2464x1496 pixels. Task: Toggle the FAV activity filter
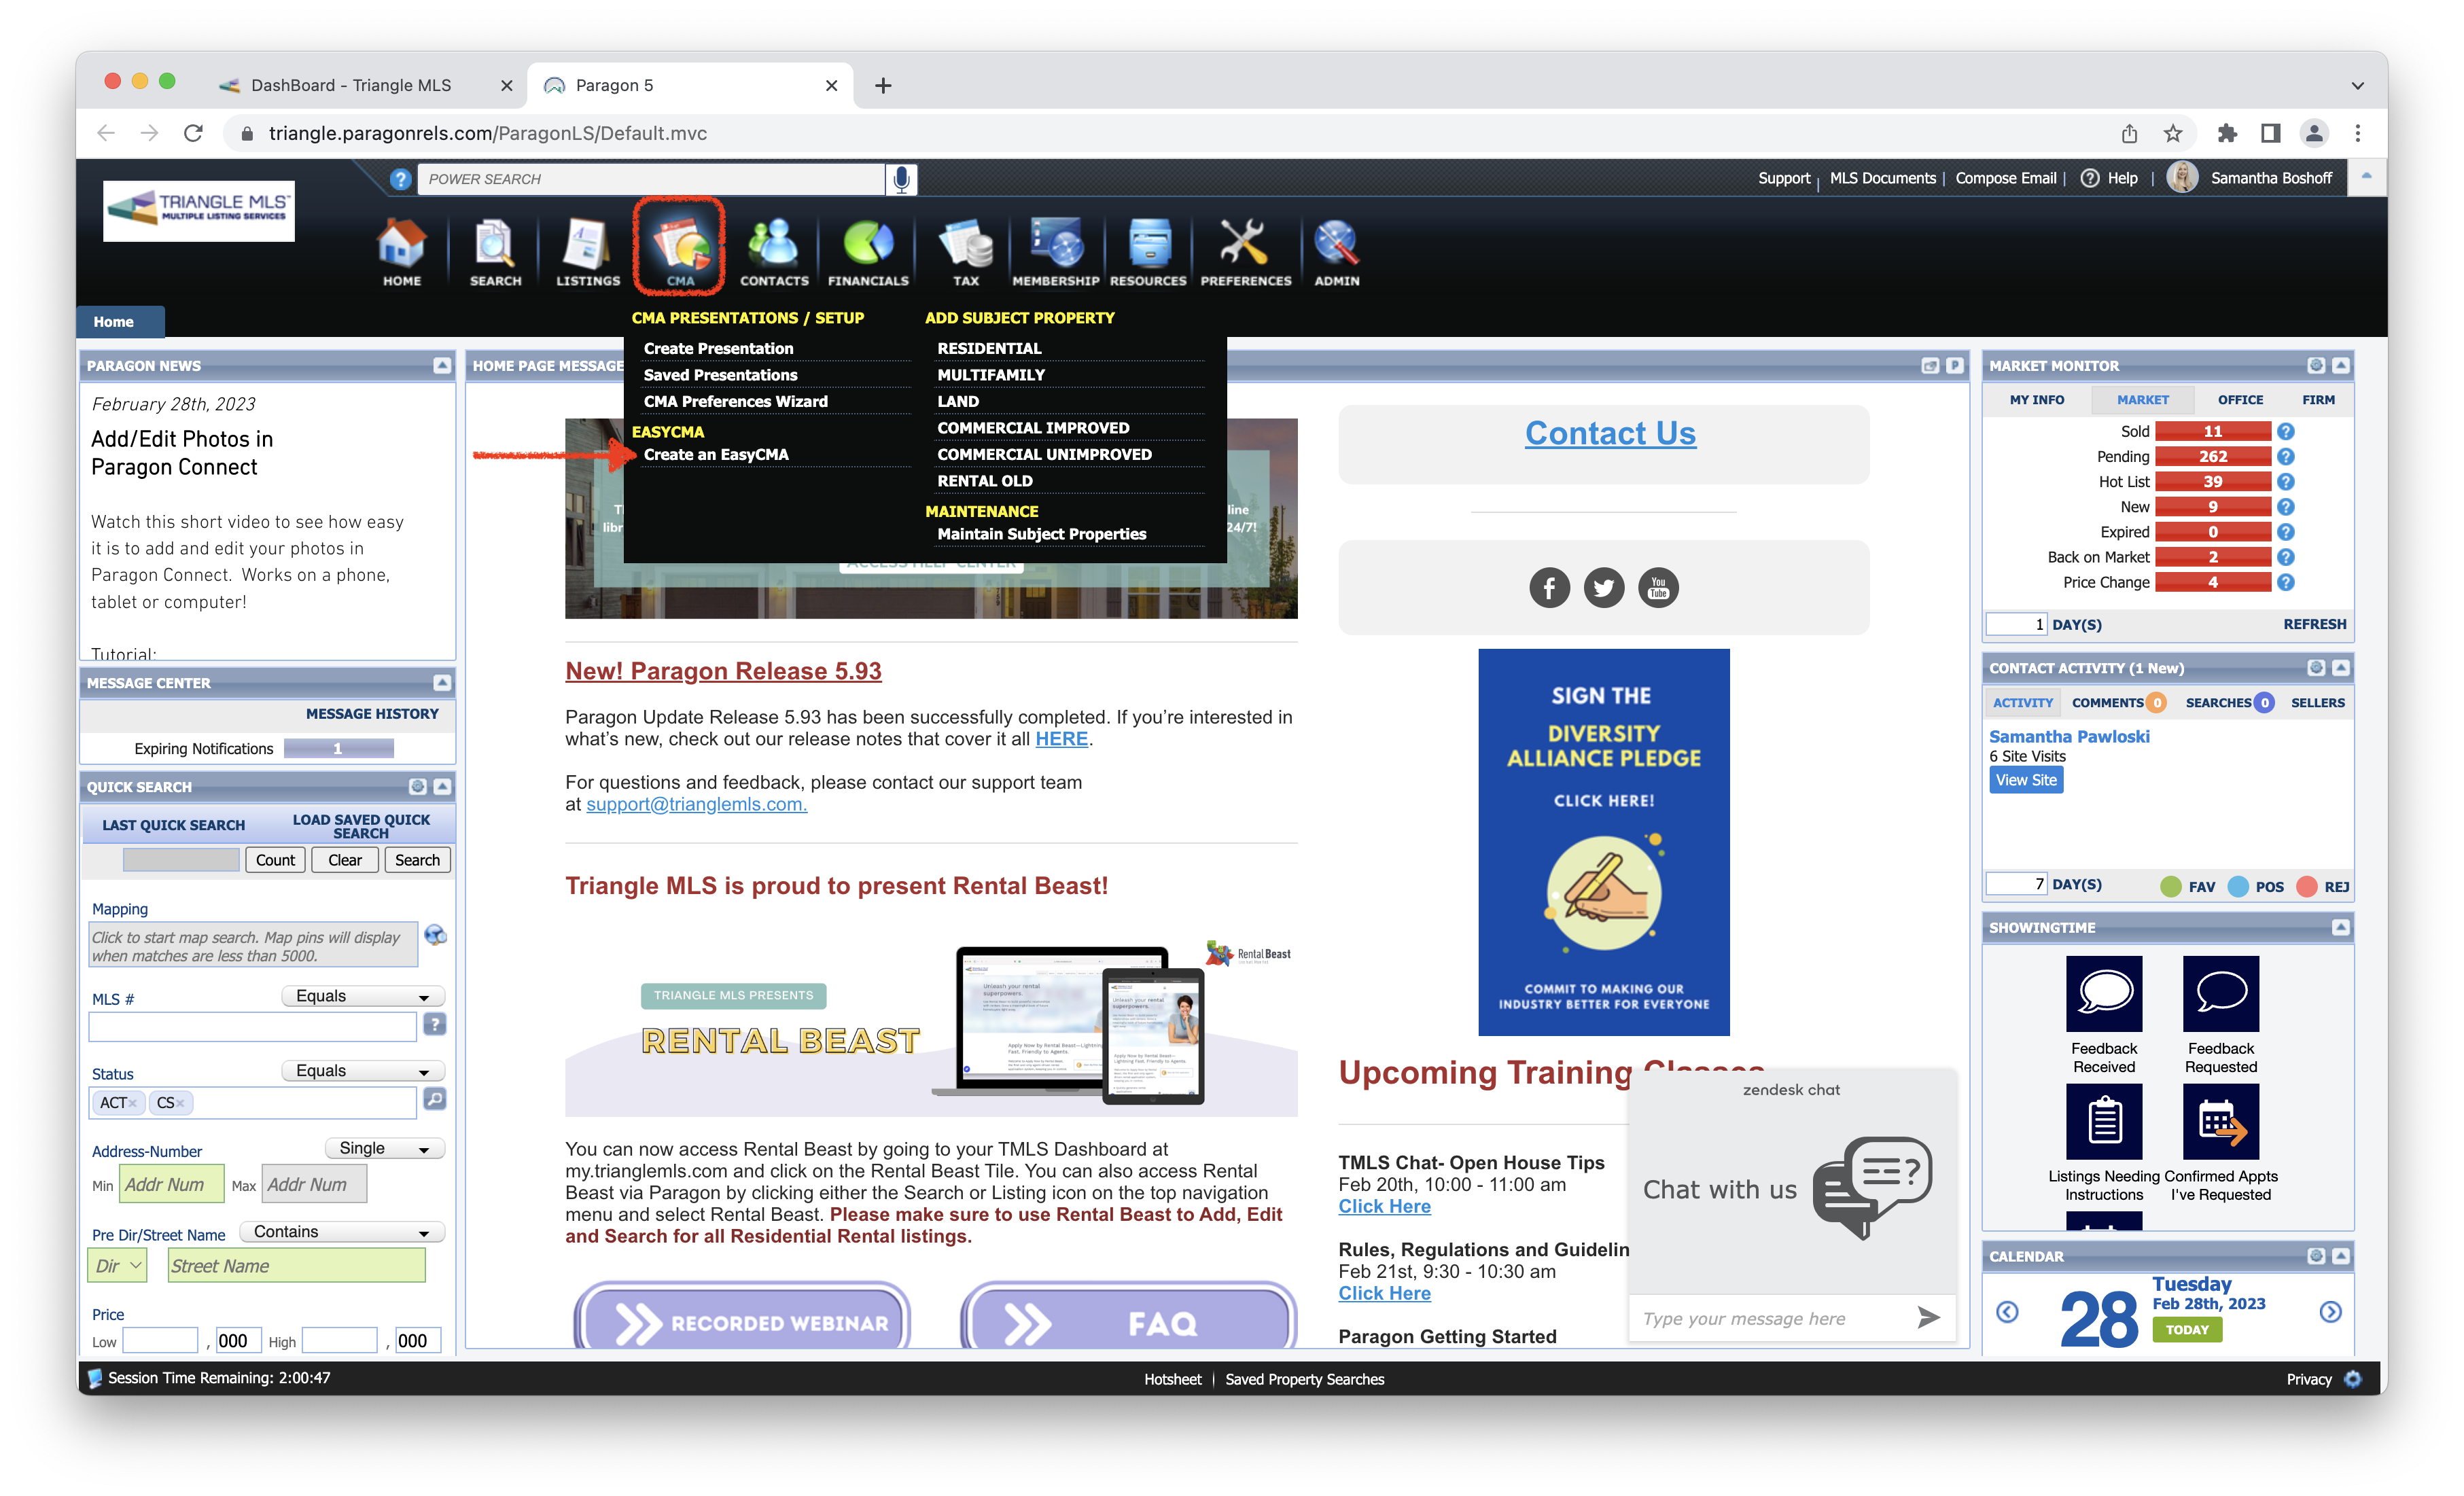2187,886
